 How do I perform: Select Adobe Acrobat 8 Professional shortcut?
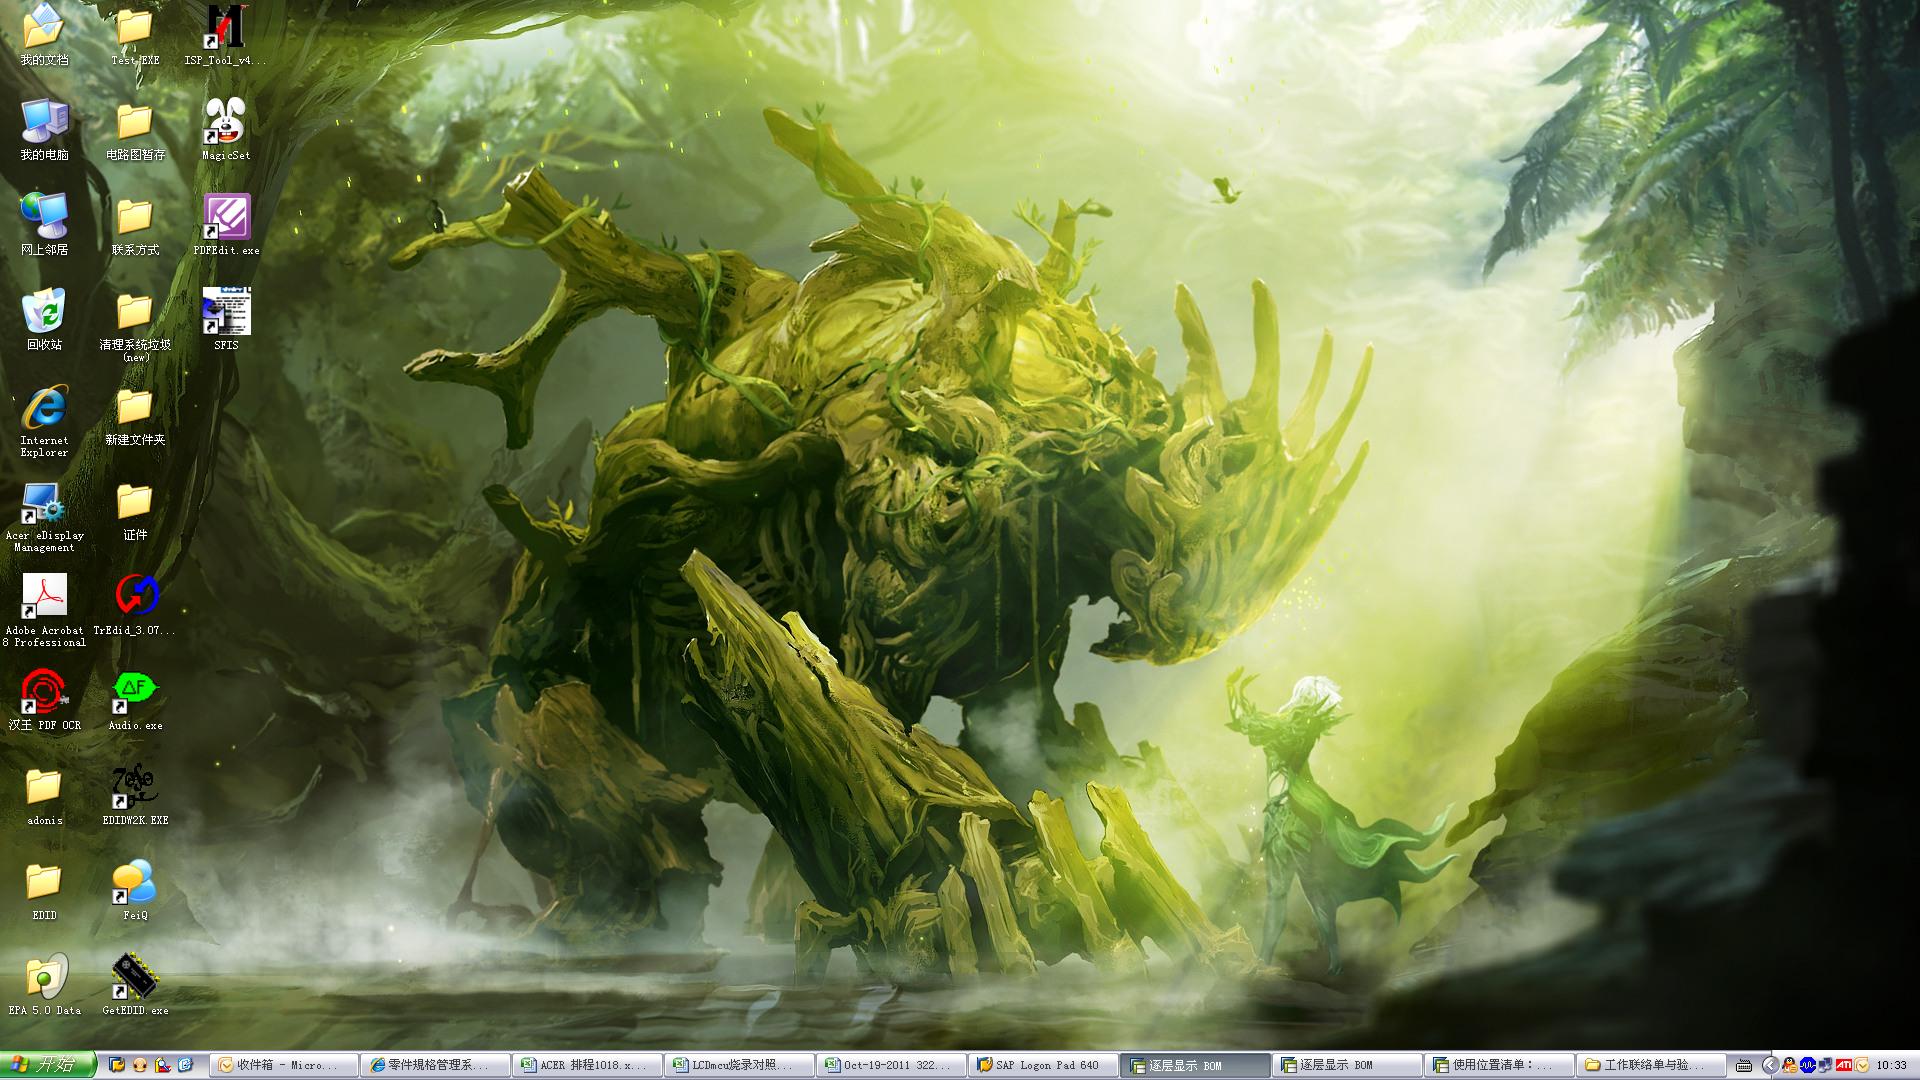pos(44,610)
